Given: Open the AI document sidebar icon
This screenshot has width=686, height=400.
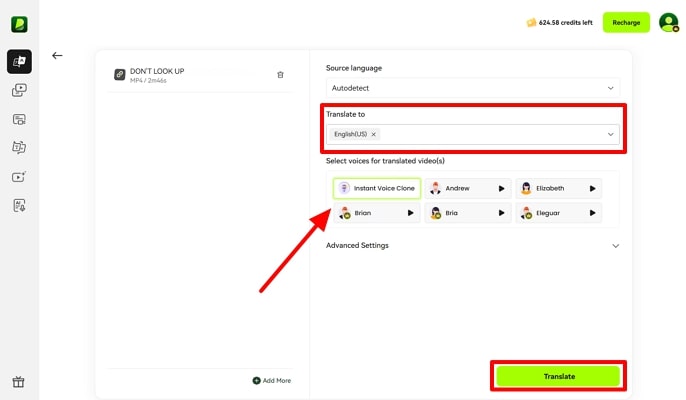Looking at the screenshot, I should [x=19, y=205].
